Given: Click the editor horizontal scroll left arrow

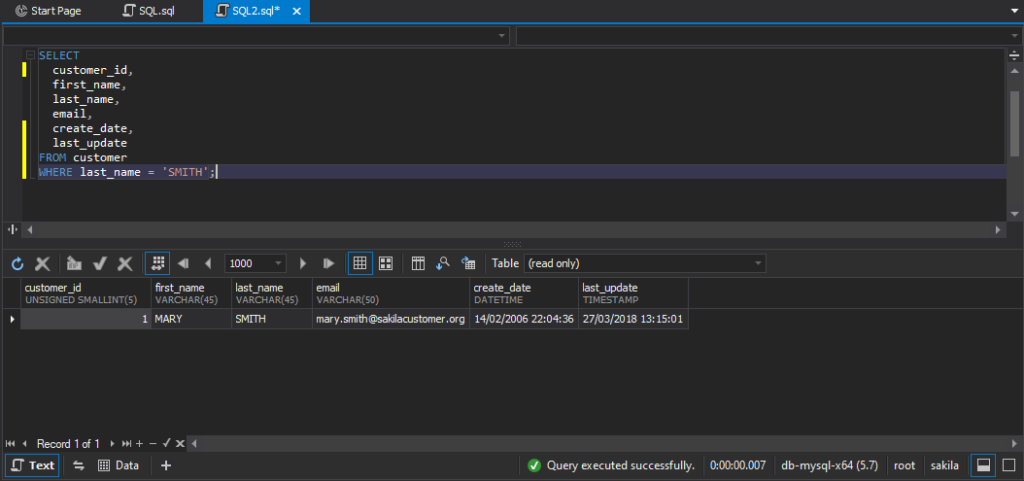Looking at the screenshot, I should [29, 230].
